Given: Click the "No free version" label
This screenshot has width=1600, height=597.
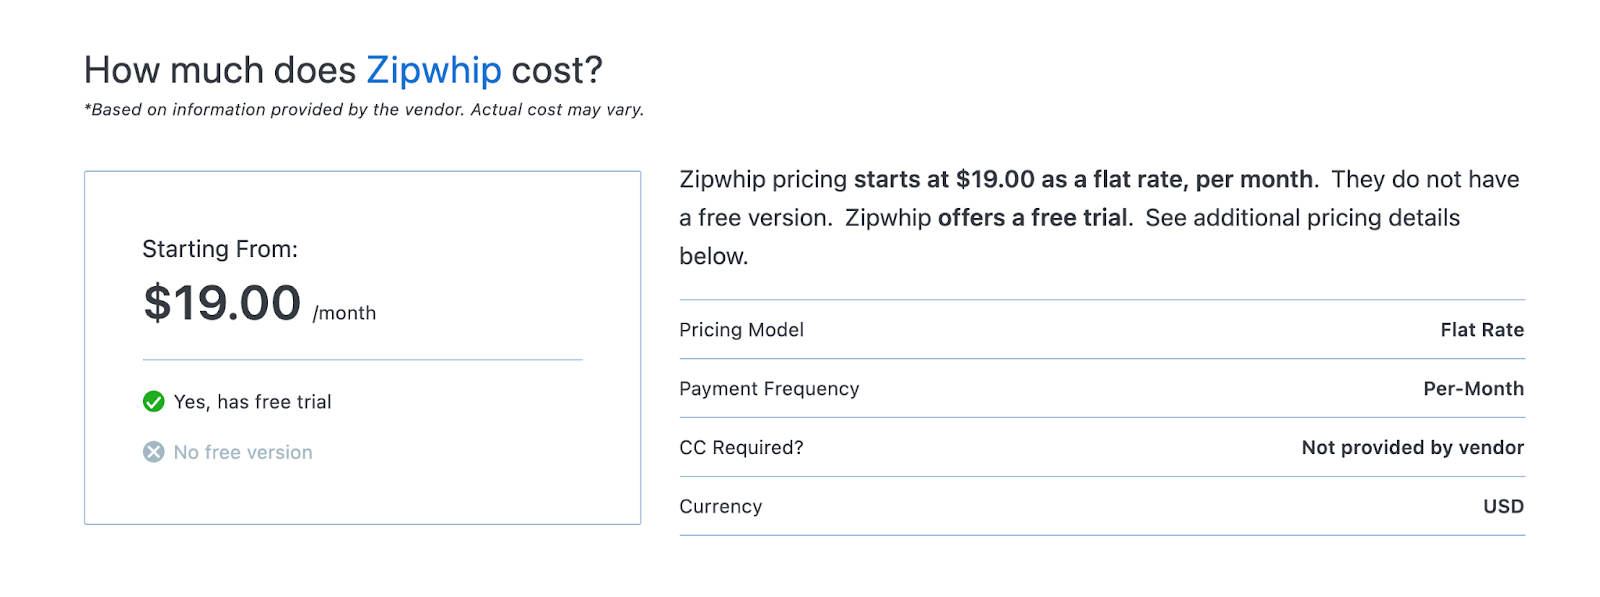Looking at the screenshot, I should click(x=243, y=453).
